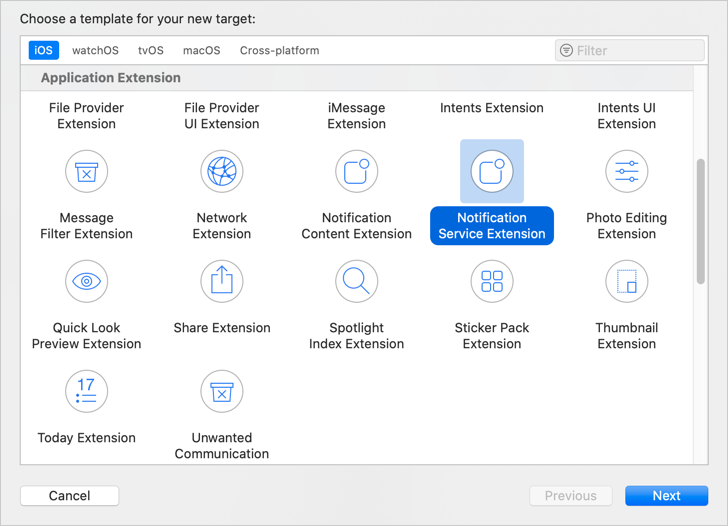The width and height of the screenshot is (728, 526).
Task: Click the template list vertical scrollbar
Action: pos(701,221)
